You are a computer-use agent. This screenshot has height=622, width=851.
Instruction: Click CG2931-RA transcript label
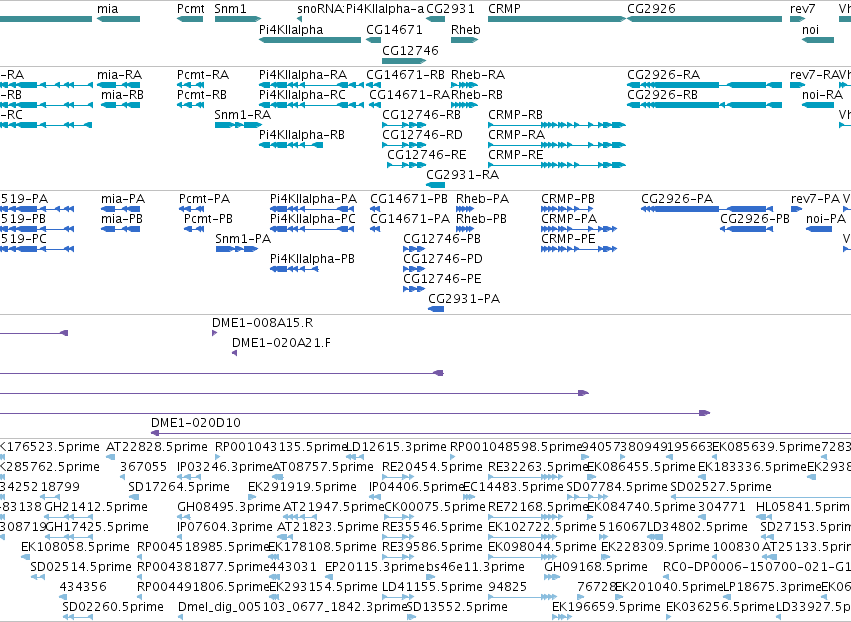462,175
